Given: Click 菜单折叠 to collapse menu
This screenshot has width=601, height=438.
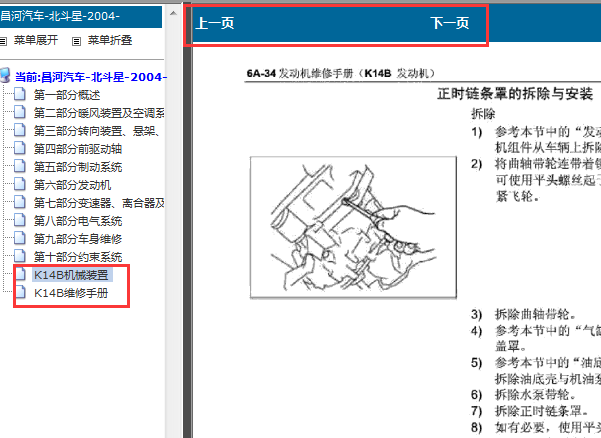Looking at the screenshot, I should [110, 40].
